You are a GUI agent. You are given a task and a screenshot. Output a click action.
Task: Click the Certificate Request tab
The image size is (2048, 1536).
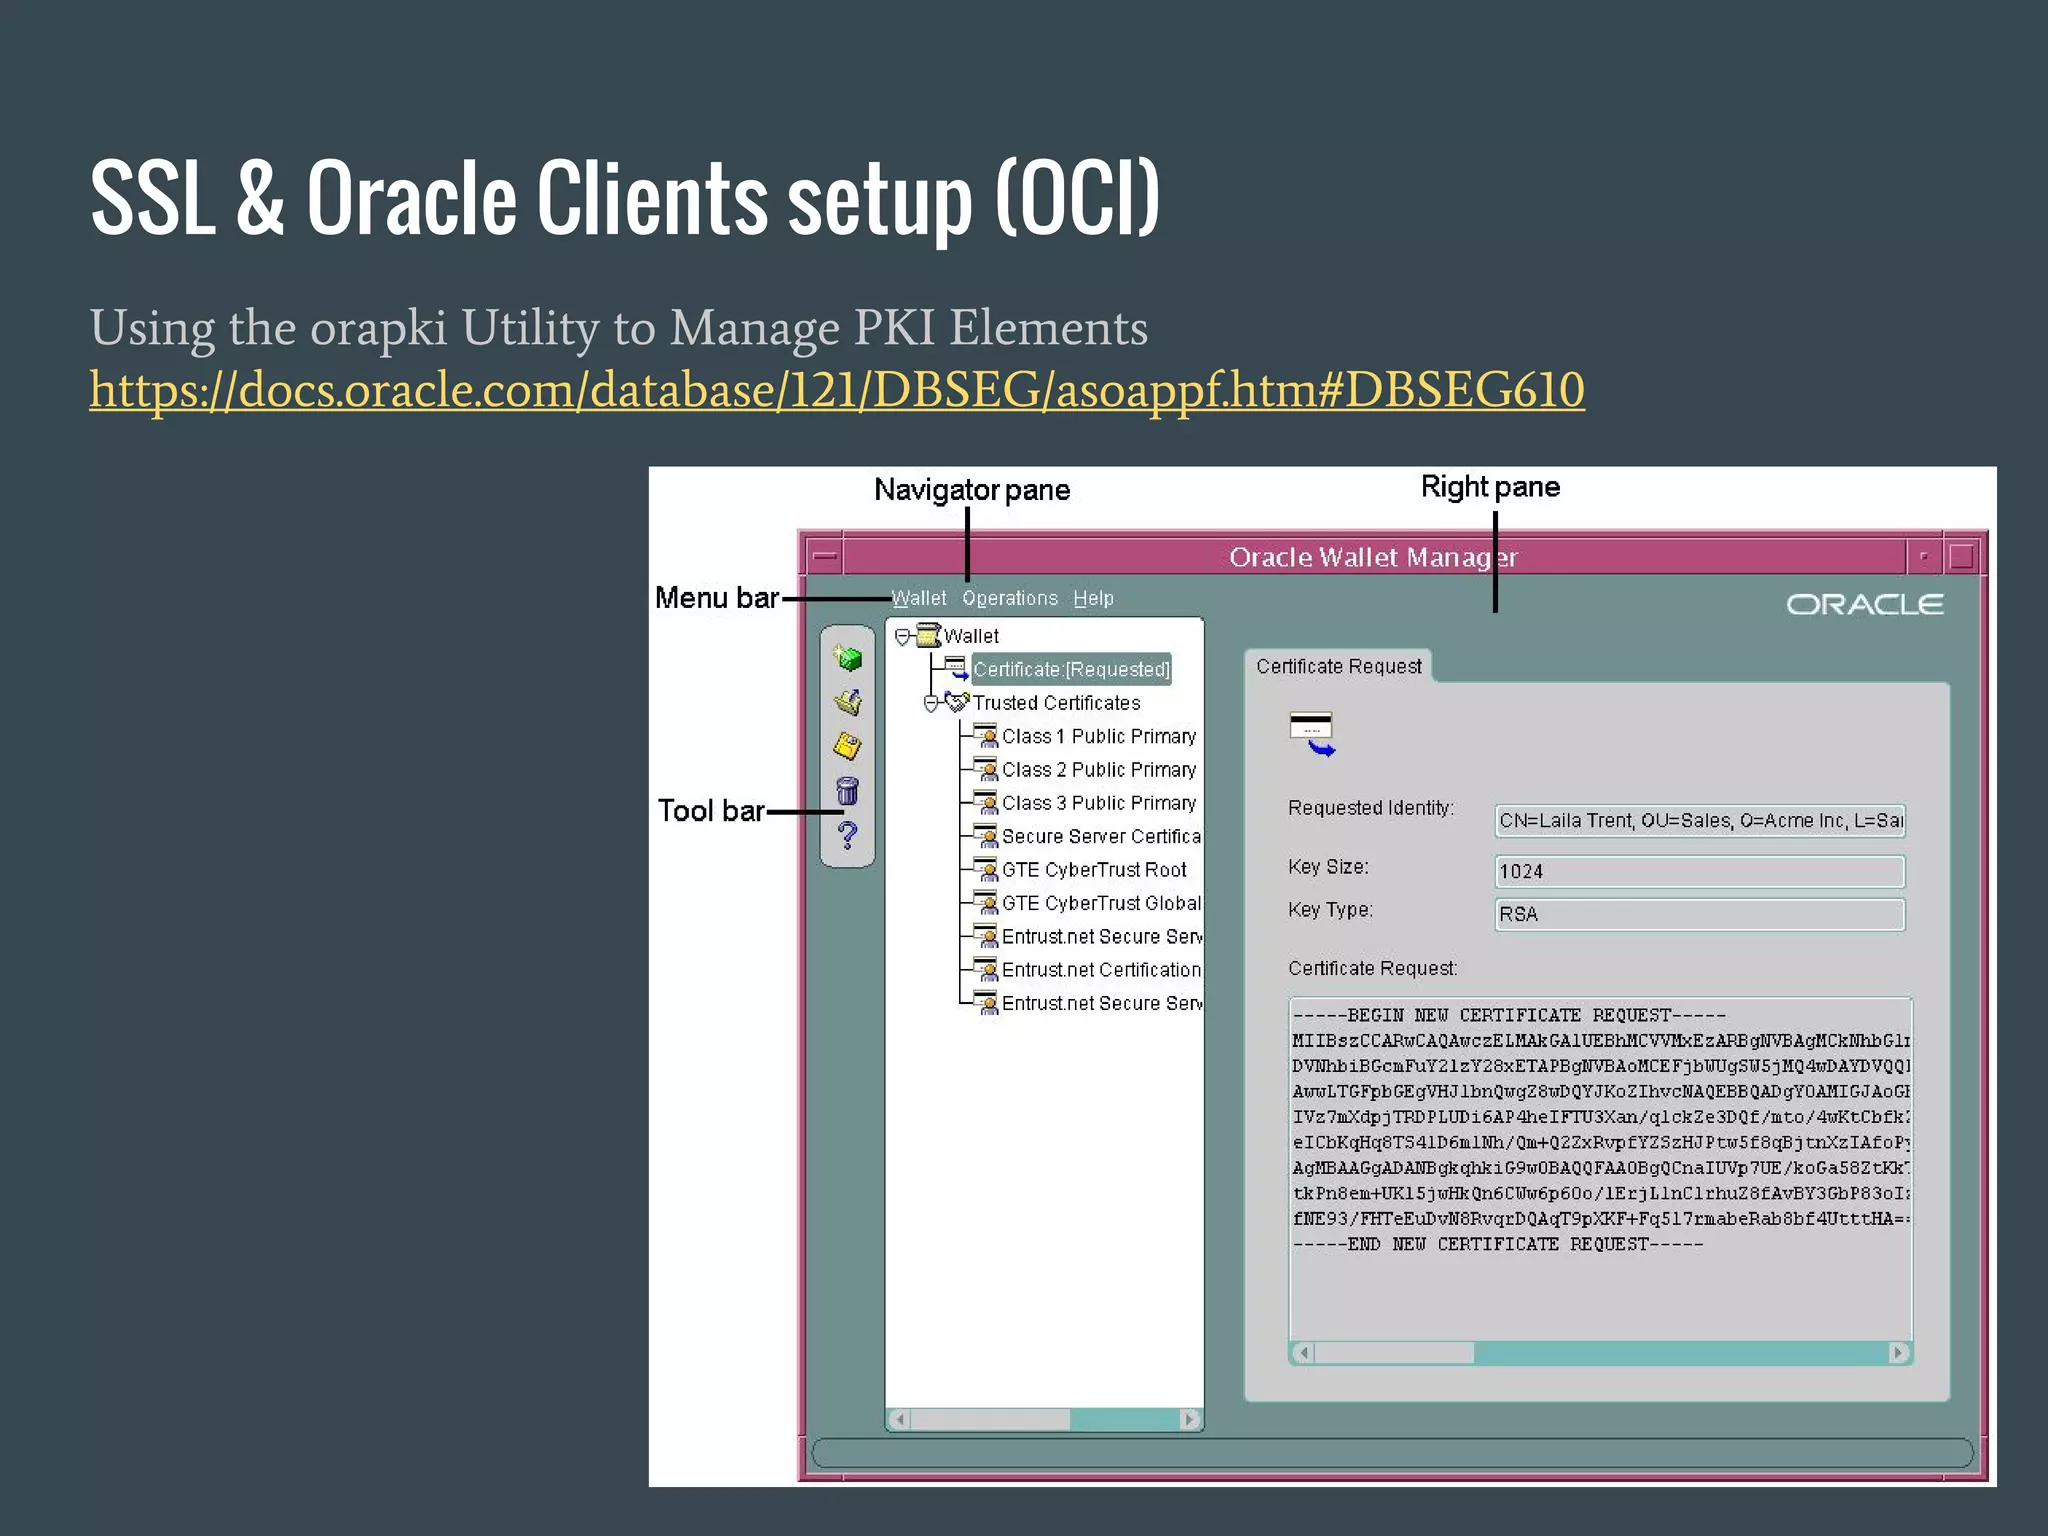[x=1338, y=666]
